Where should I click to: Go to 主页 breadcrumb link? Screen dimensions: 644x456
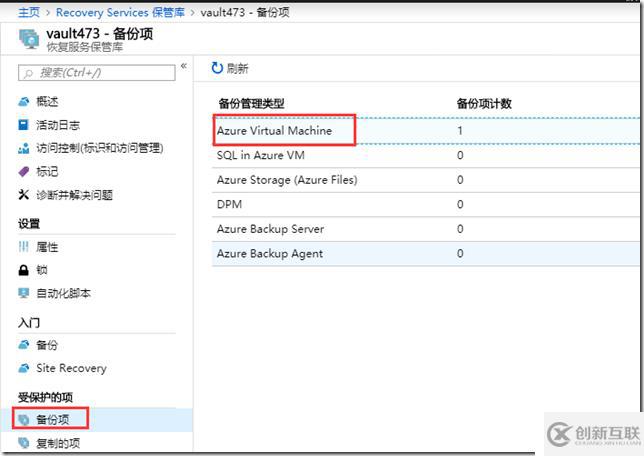pos(29,12)
